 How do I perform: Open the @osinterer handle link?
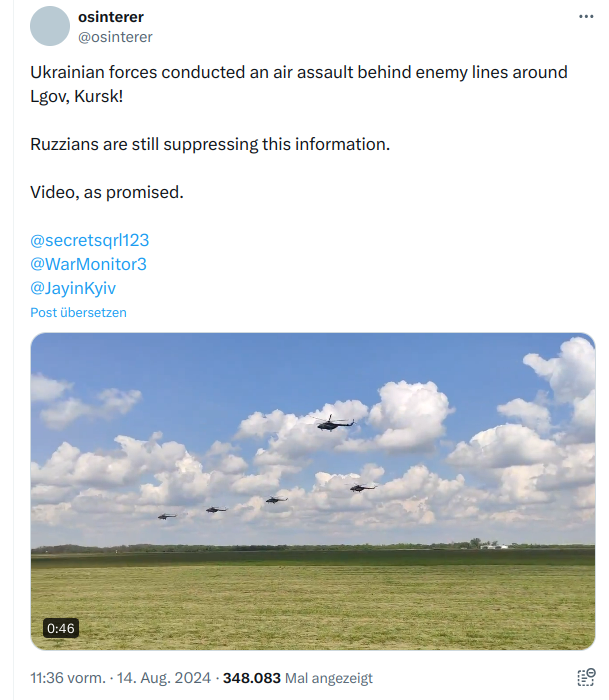click(115, 36)
